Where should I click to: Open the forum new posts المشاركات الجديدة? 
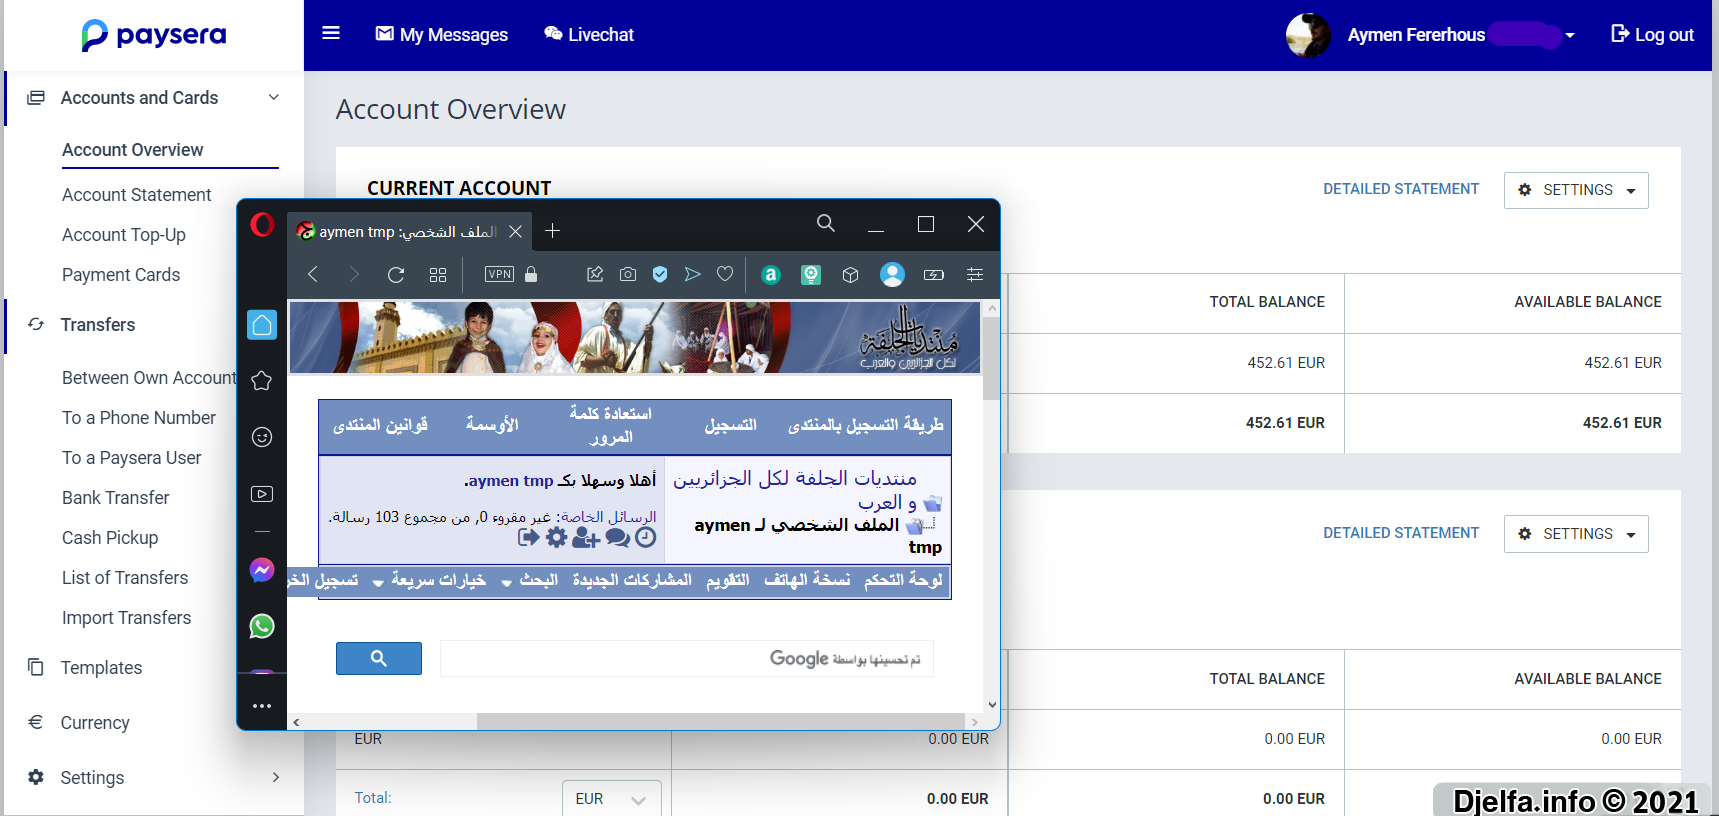coord(632,580)
